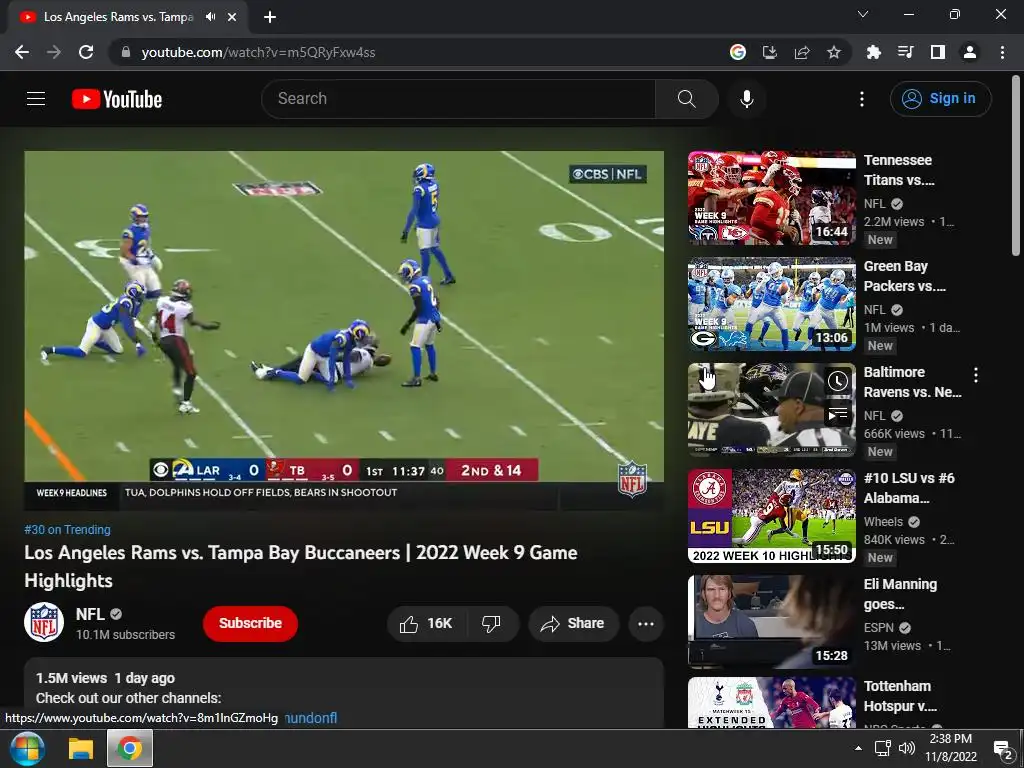This screenshot has height=768, width=1024.
Task: Click Chrome icon in taskbar
Action: (130, 748)
